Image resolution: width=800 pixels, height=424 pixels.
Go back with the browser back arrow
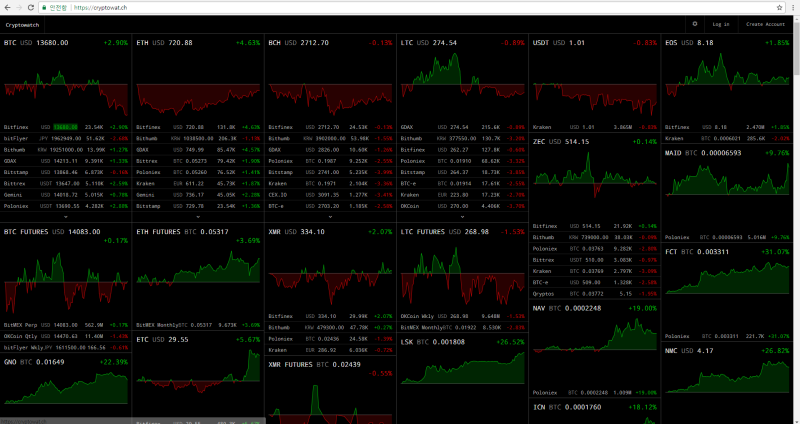[7, 8]
